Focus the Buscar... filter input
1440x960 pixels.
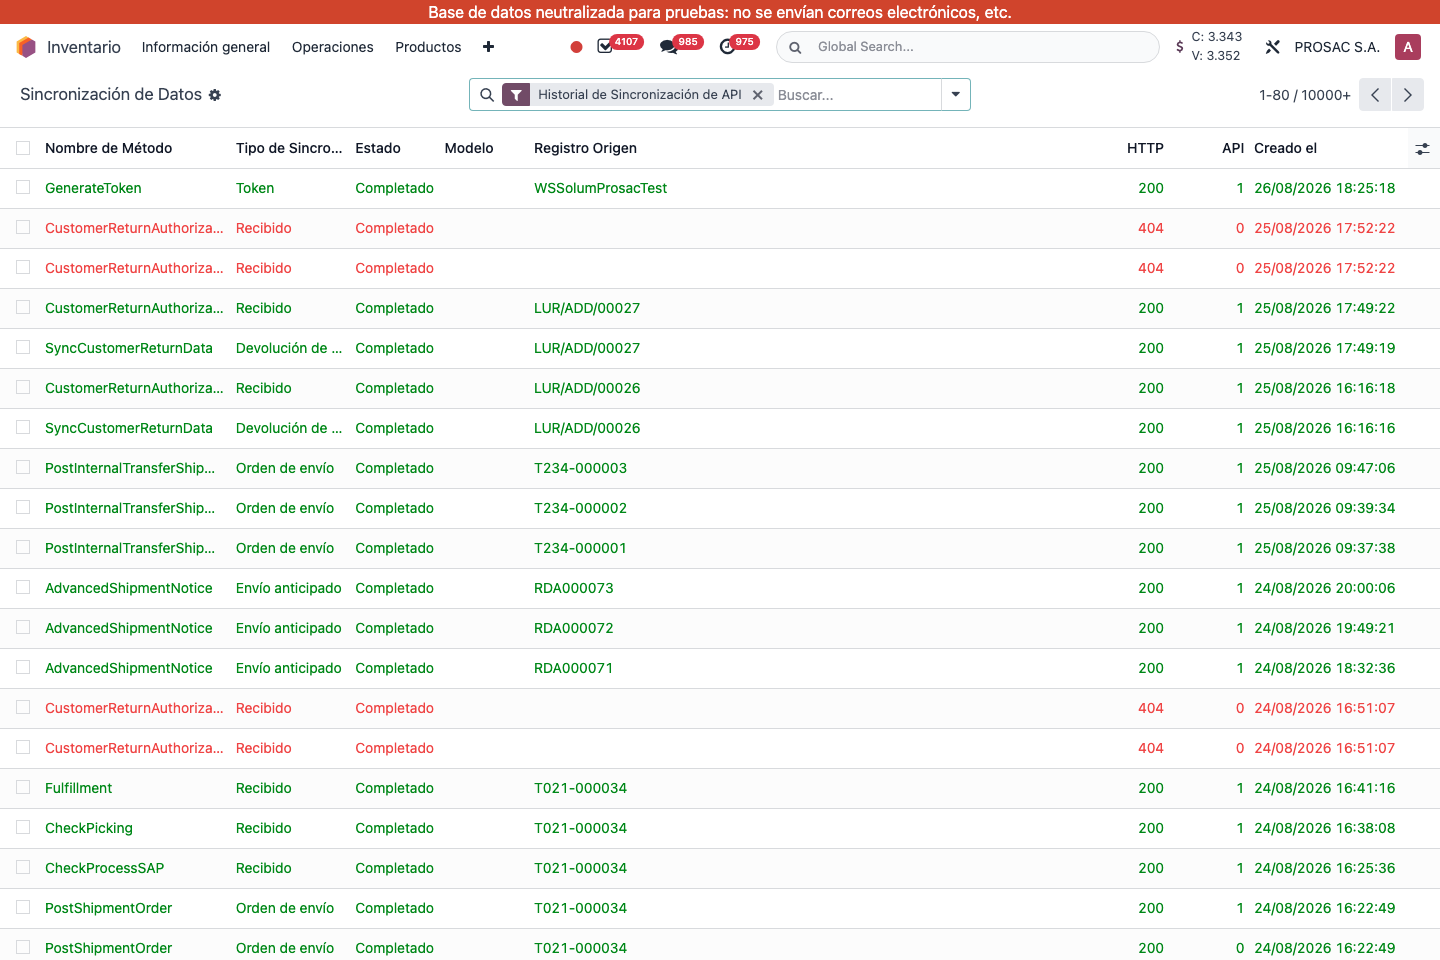point(856,95)
